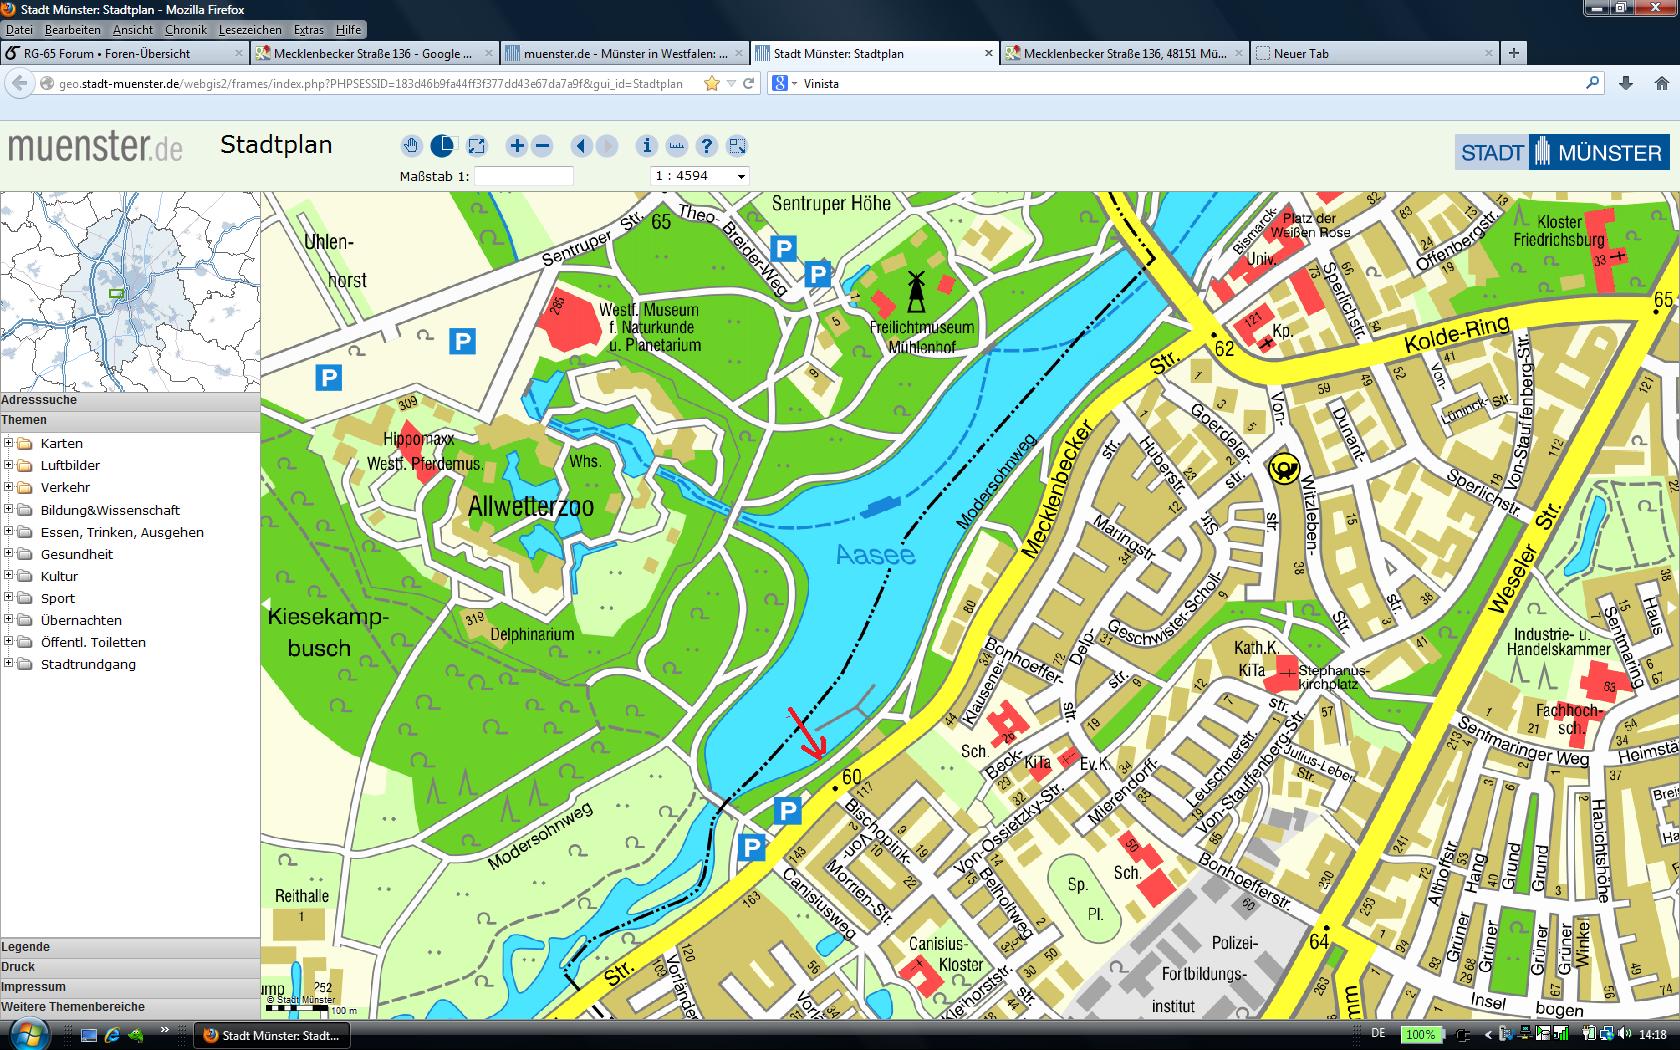Click the full extent map icon
This screenshot has width=1680, height=1050.
[477, 146]
